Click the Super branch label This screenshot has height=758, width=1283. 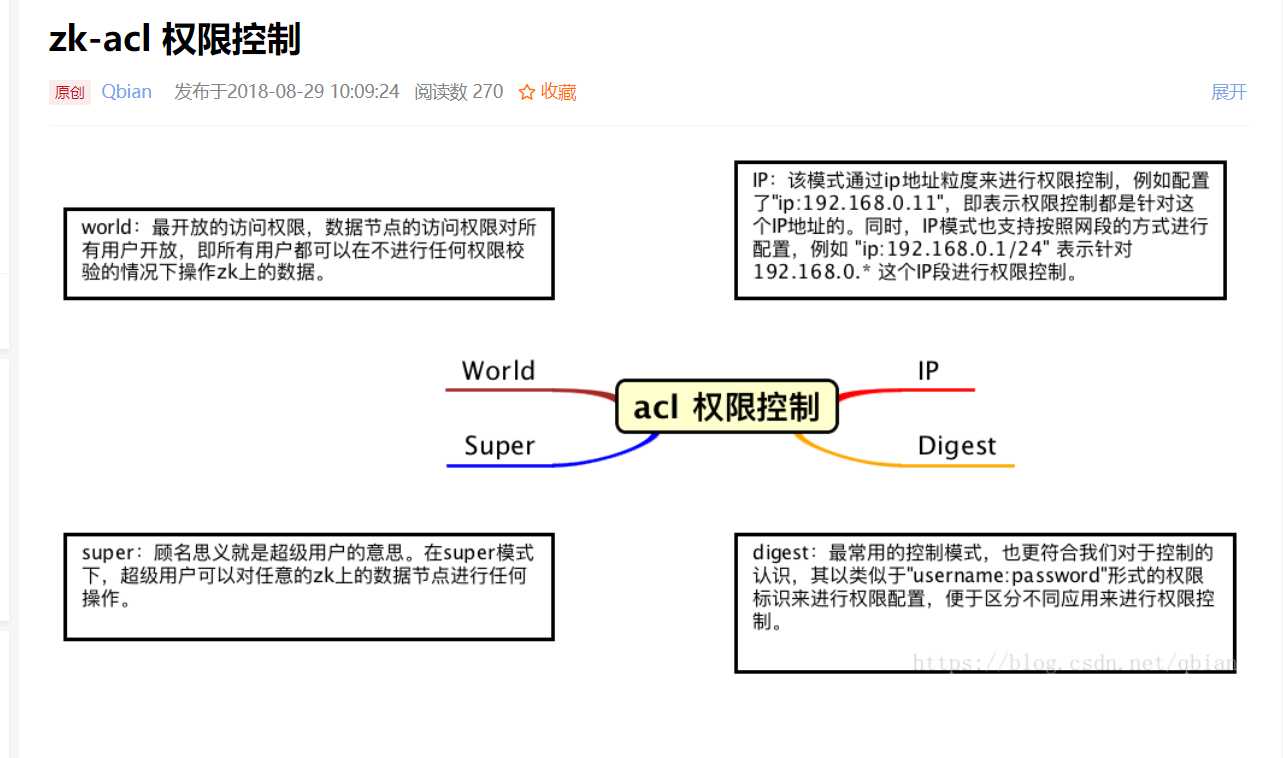[x=499, y=446]
